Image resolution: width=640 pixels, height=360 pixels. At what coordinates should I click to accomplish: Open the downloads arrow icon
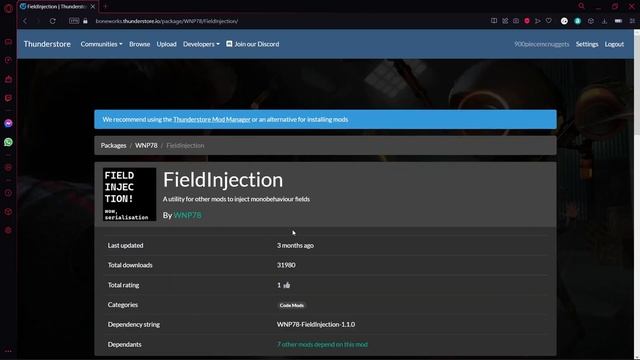[604, 21]
